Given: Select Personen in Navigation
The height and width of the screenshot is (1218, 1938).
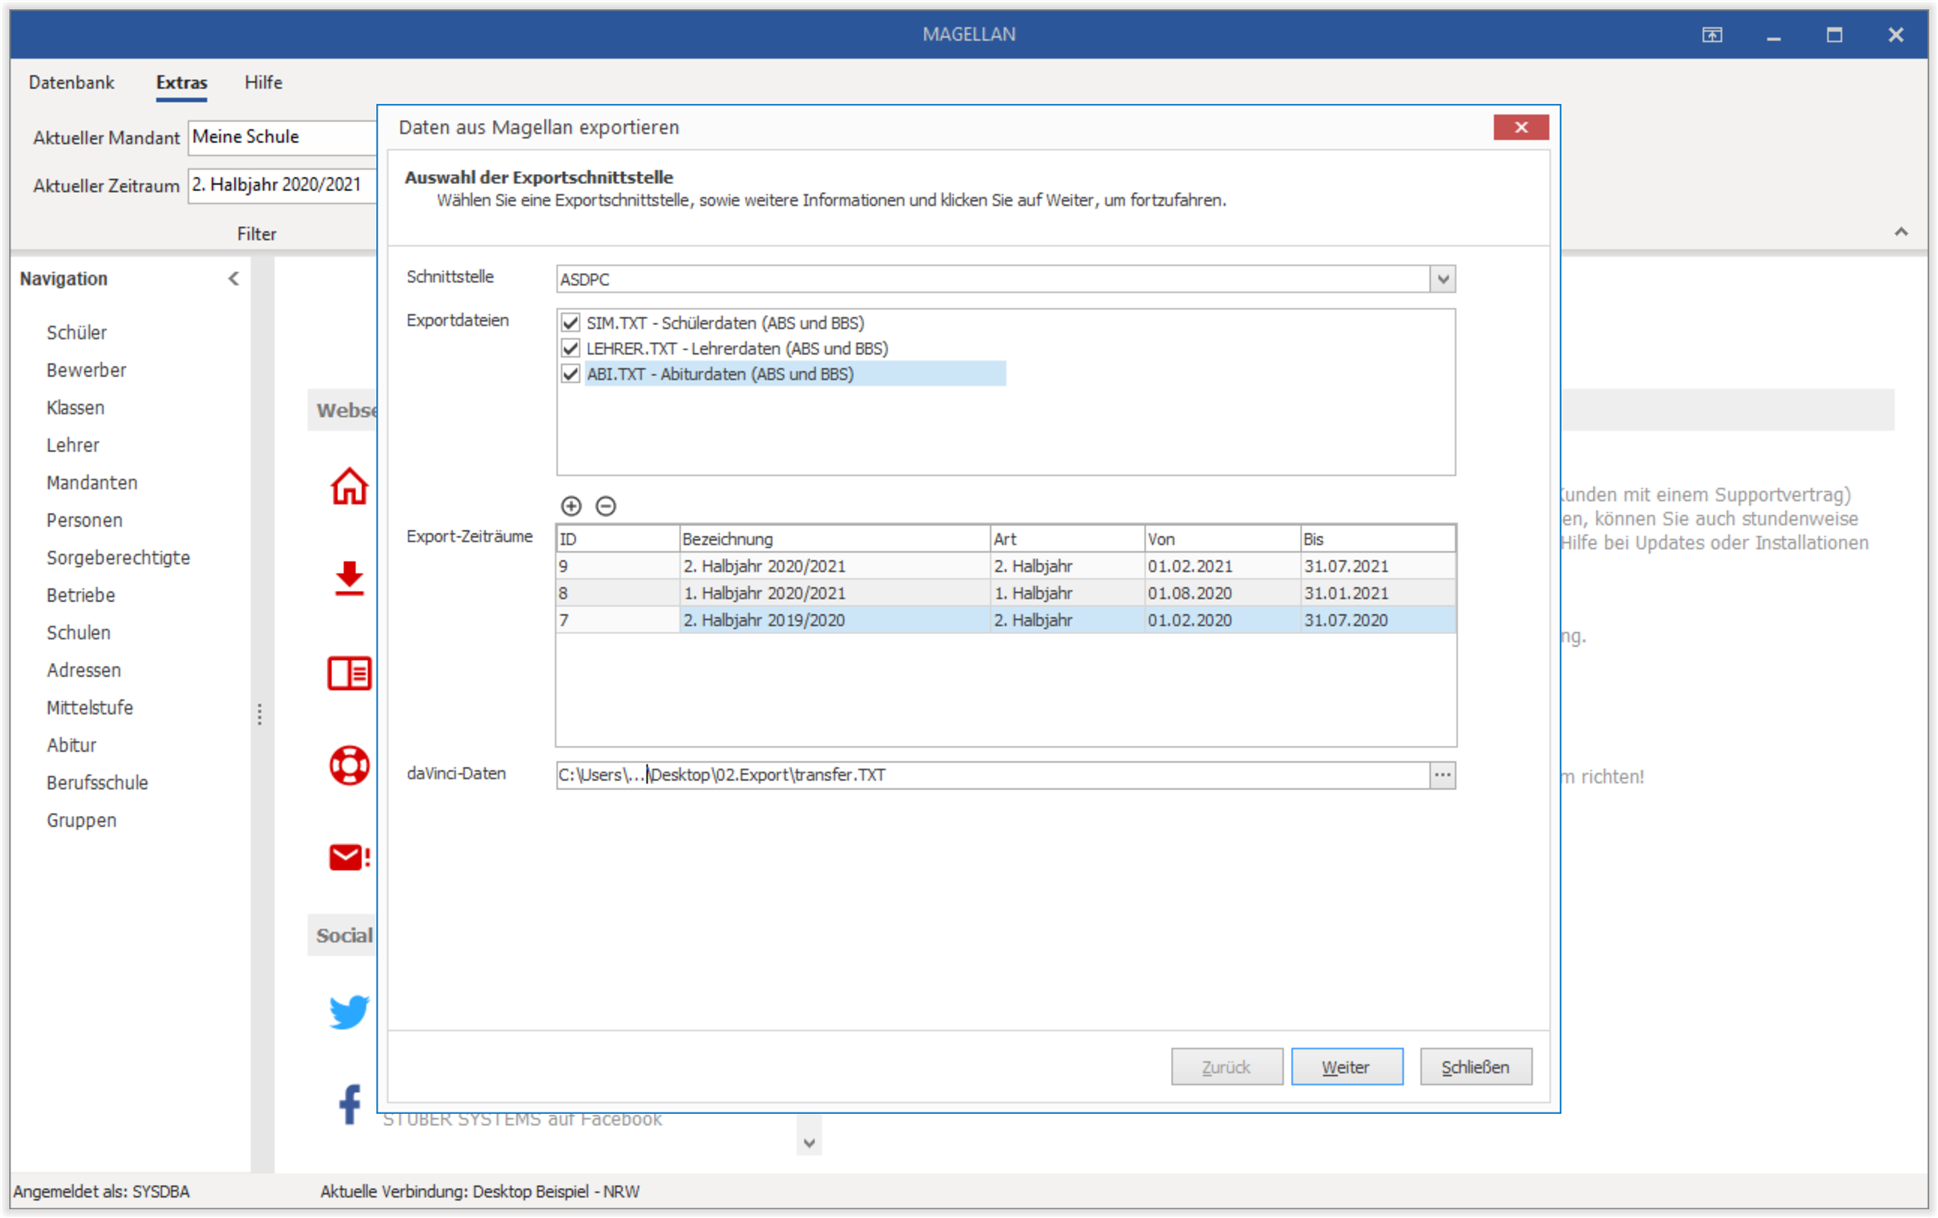Looking at the screenshot, I should point(84,520).
